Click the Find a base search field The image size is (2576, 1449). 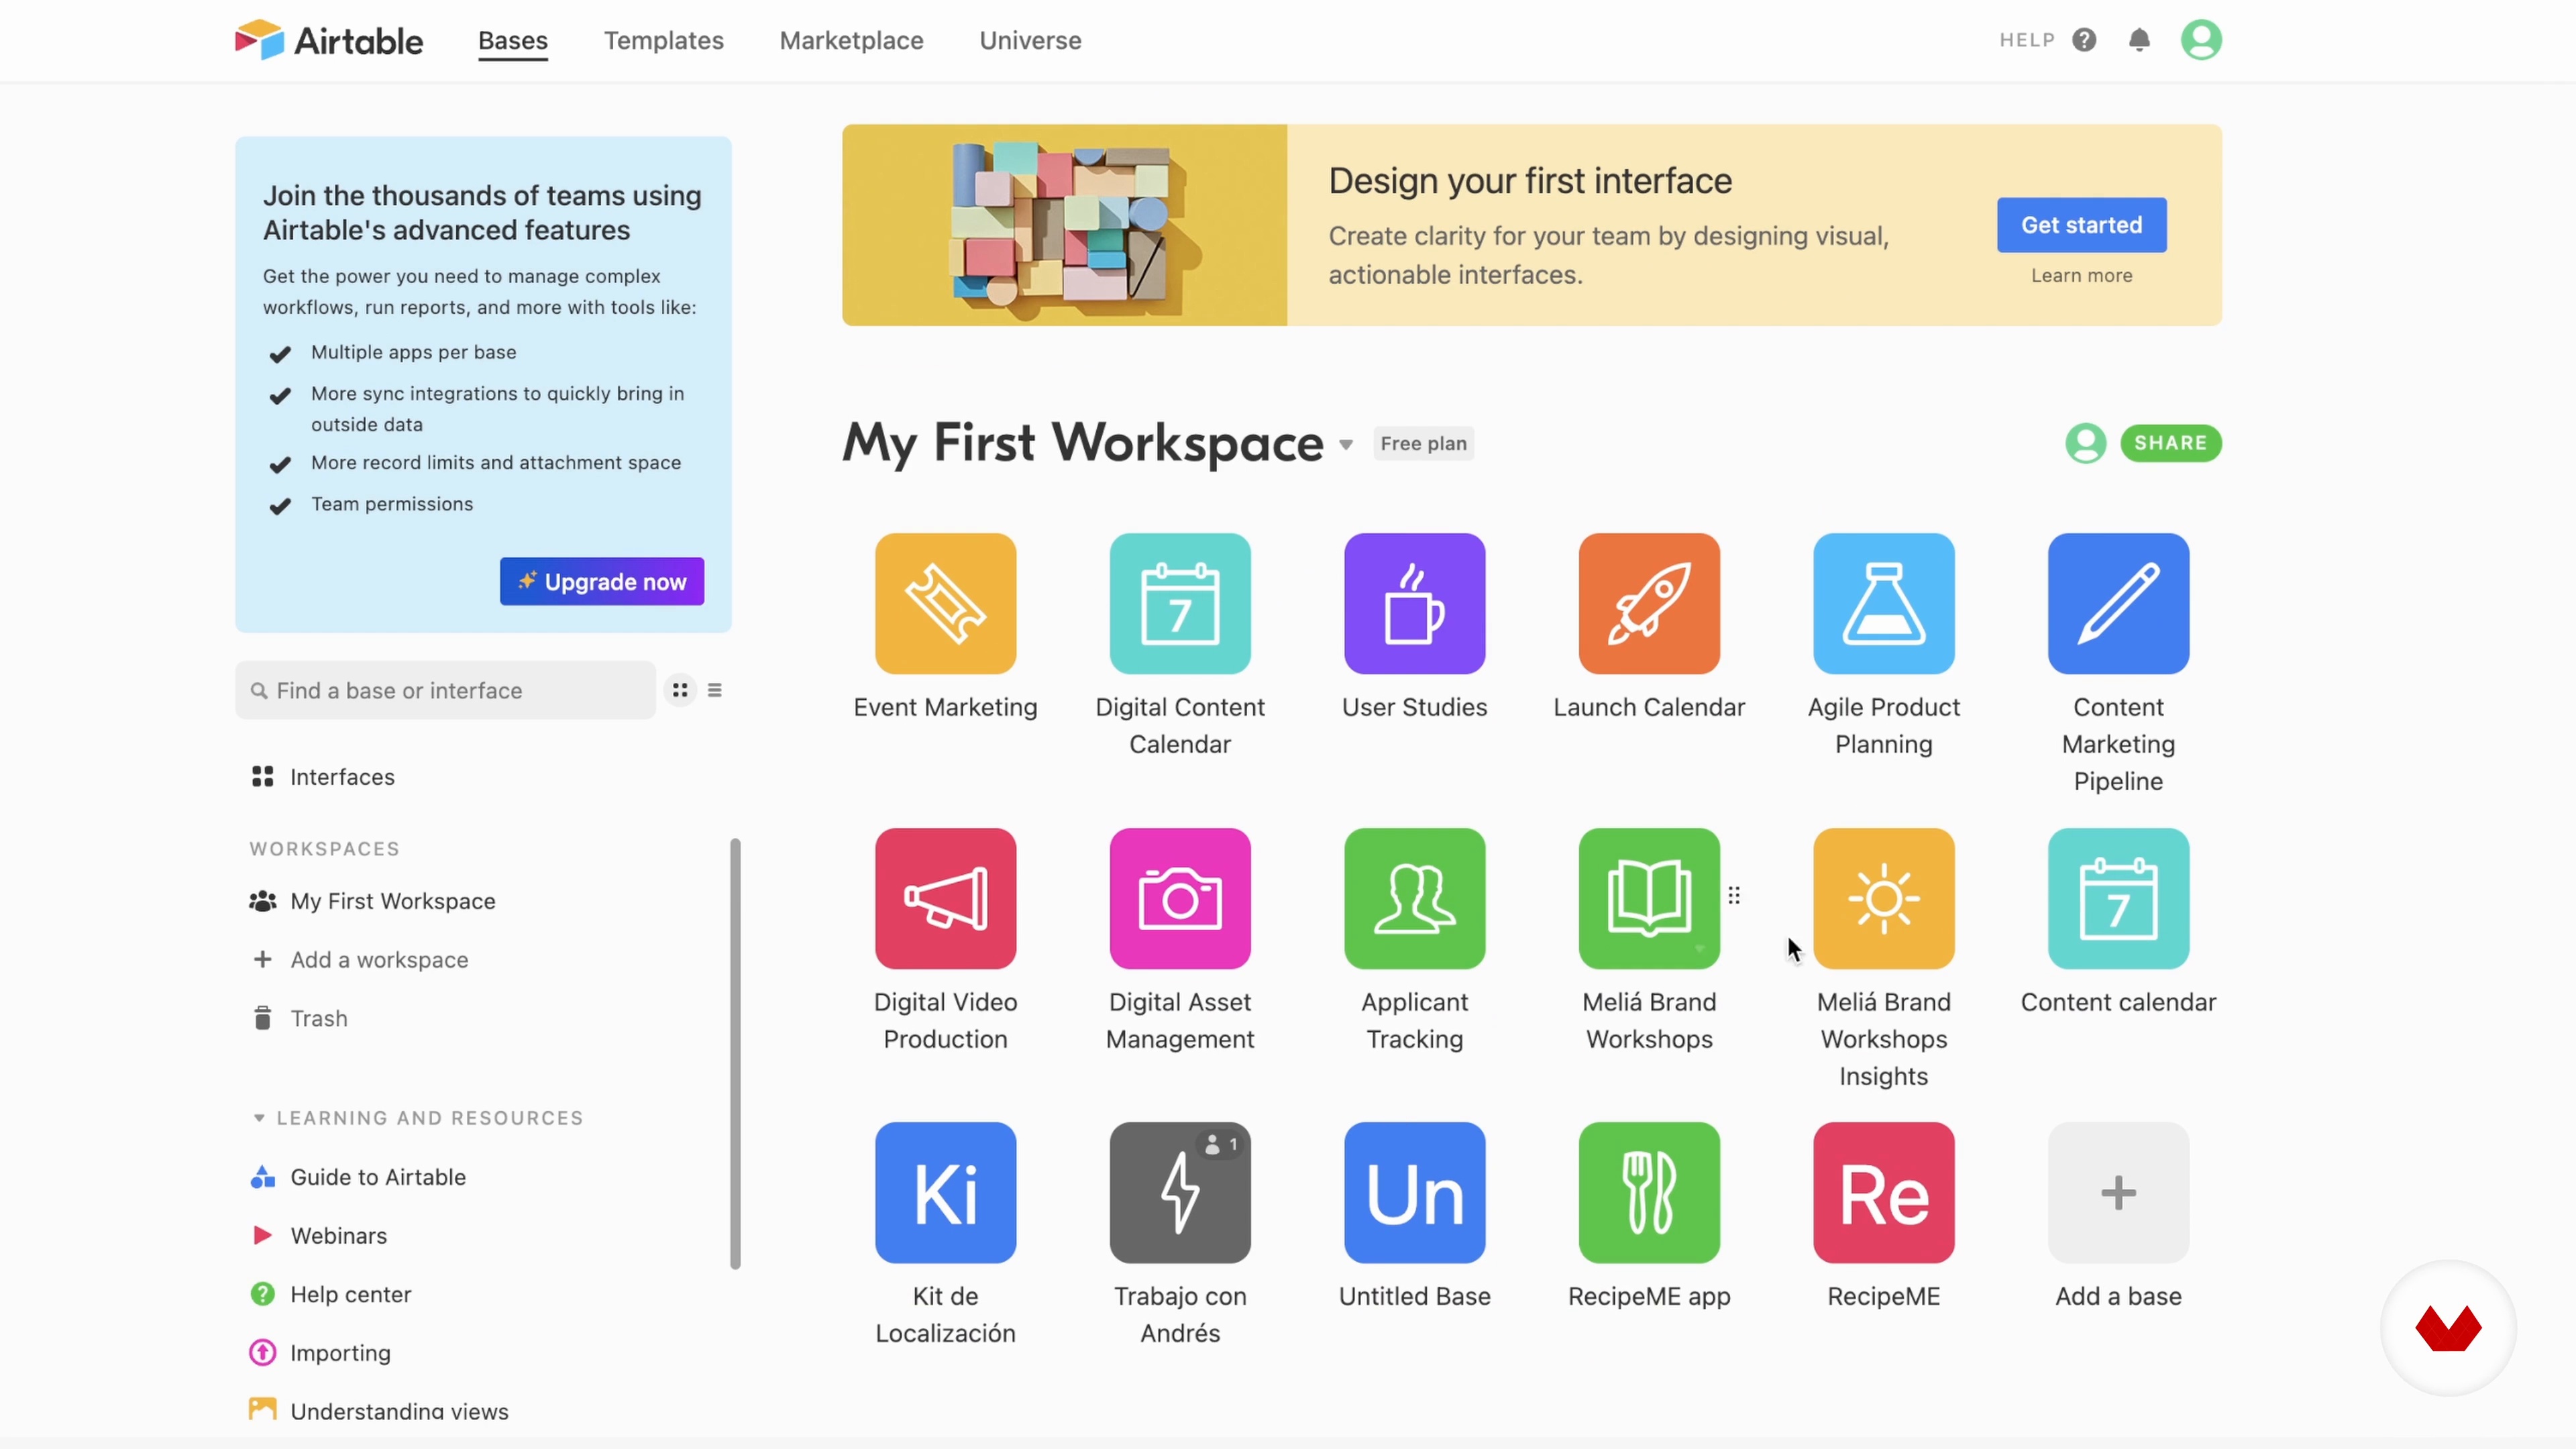(x=445, y=690)
